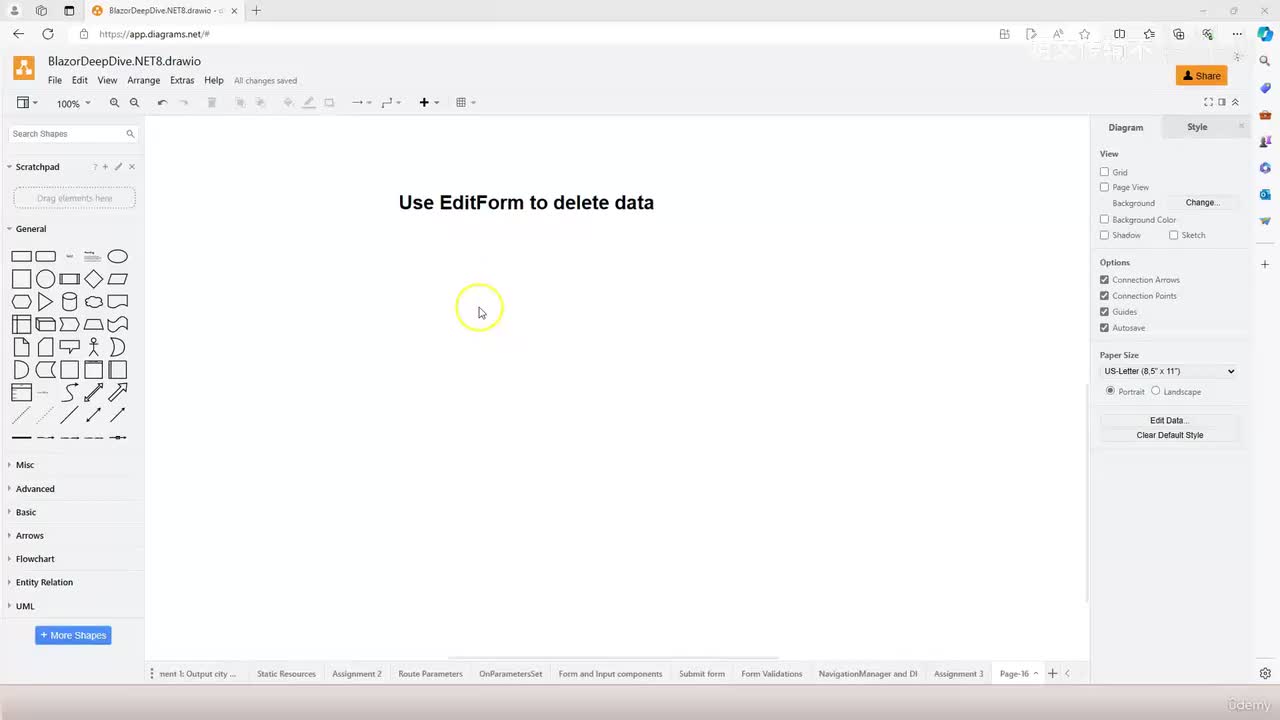Turn off Autosave
1280x720 pixels.
tap(1104, 328)
